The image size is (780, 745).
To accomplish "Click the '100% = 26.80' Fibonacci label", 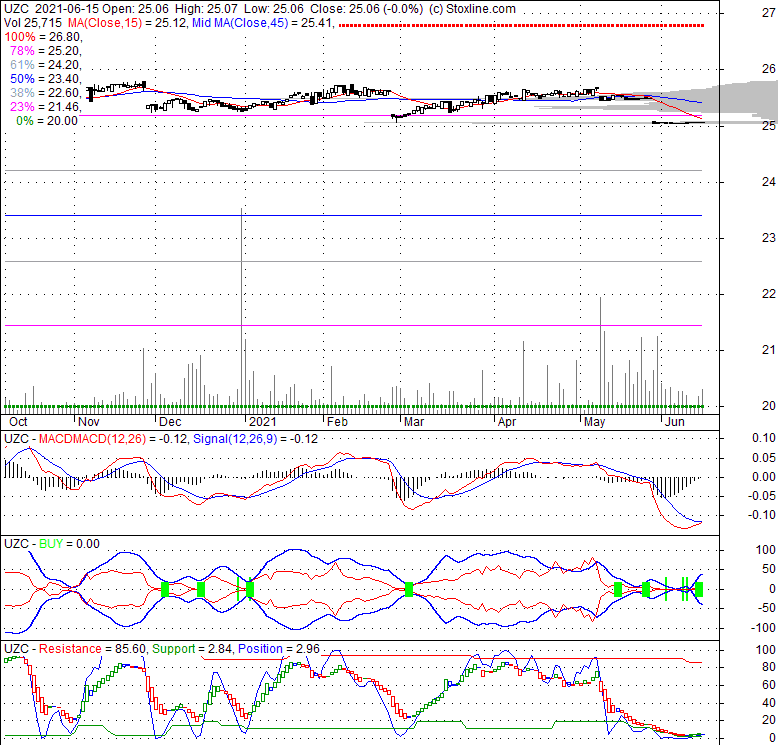I will pyautogui.click(x=42, y=37).
